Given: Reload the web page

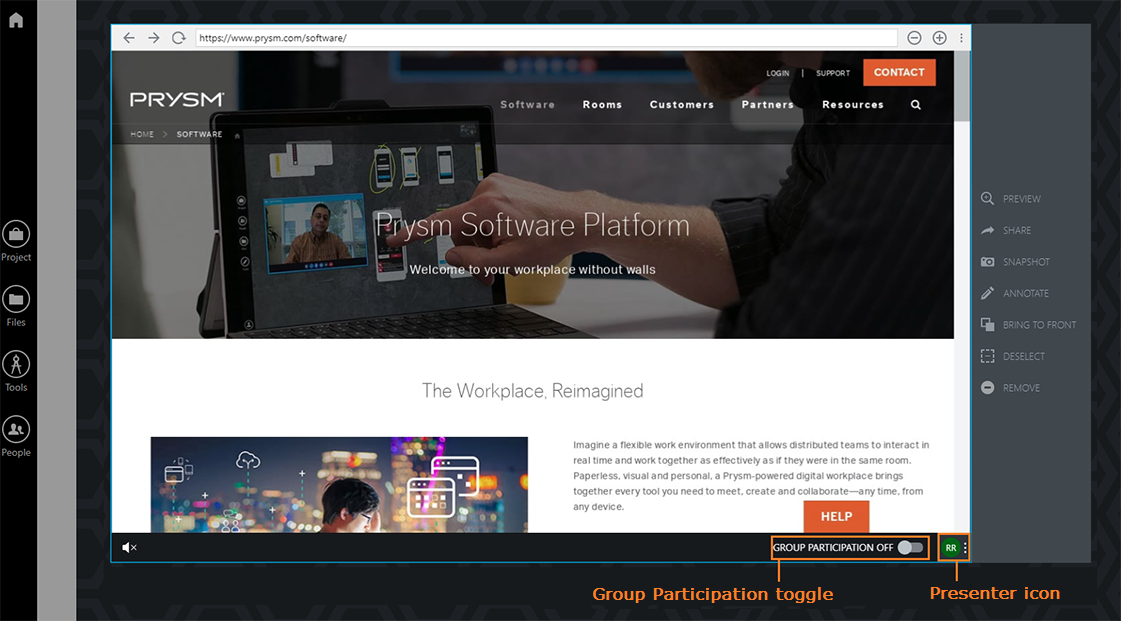Looking at the screenshot, I should click(x=179, y=38).
